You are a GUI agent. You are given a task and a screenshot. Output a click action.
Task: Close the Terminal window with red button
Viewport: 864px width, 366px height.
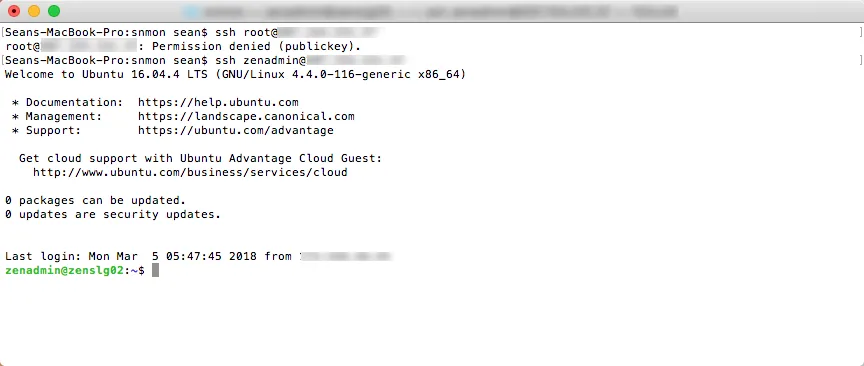(14, 11)
